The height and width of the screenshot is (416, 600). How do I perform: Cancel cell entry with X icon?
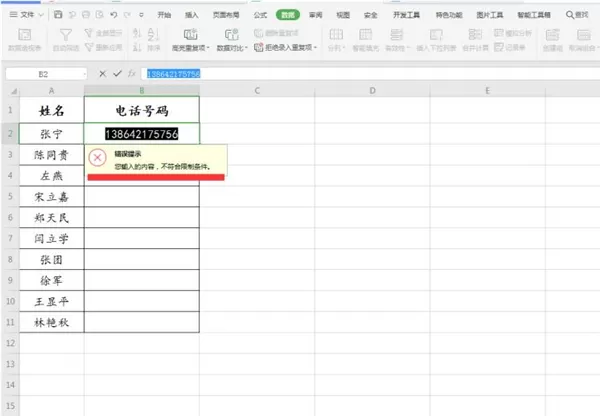103,73
